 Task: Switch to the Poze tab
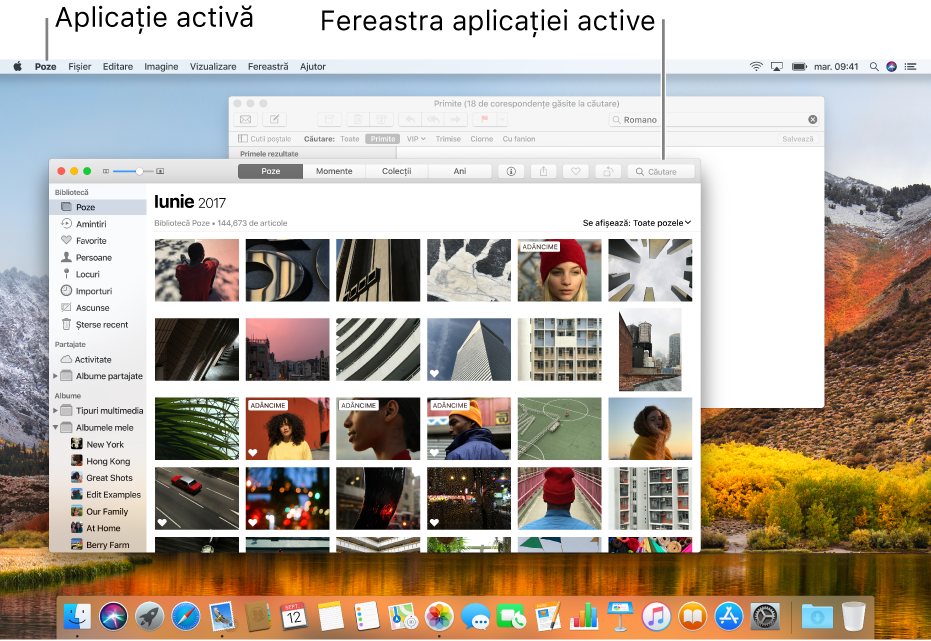[x=271, y=172]
